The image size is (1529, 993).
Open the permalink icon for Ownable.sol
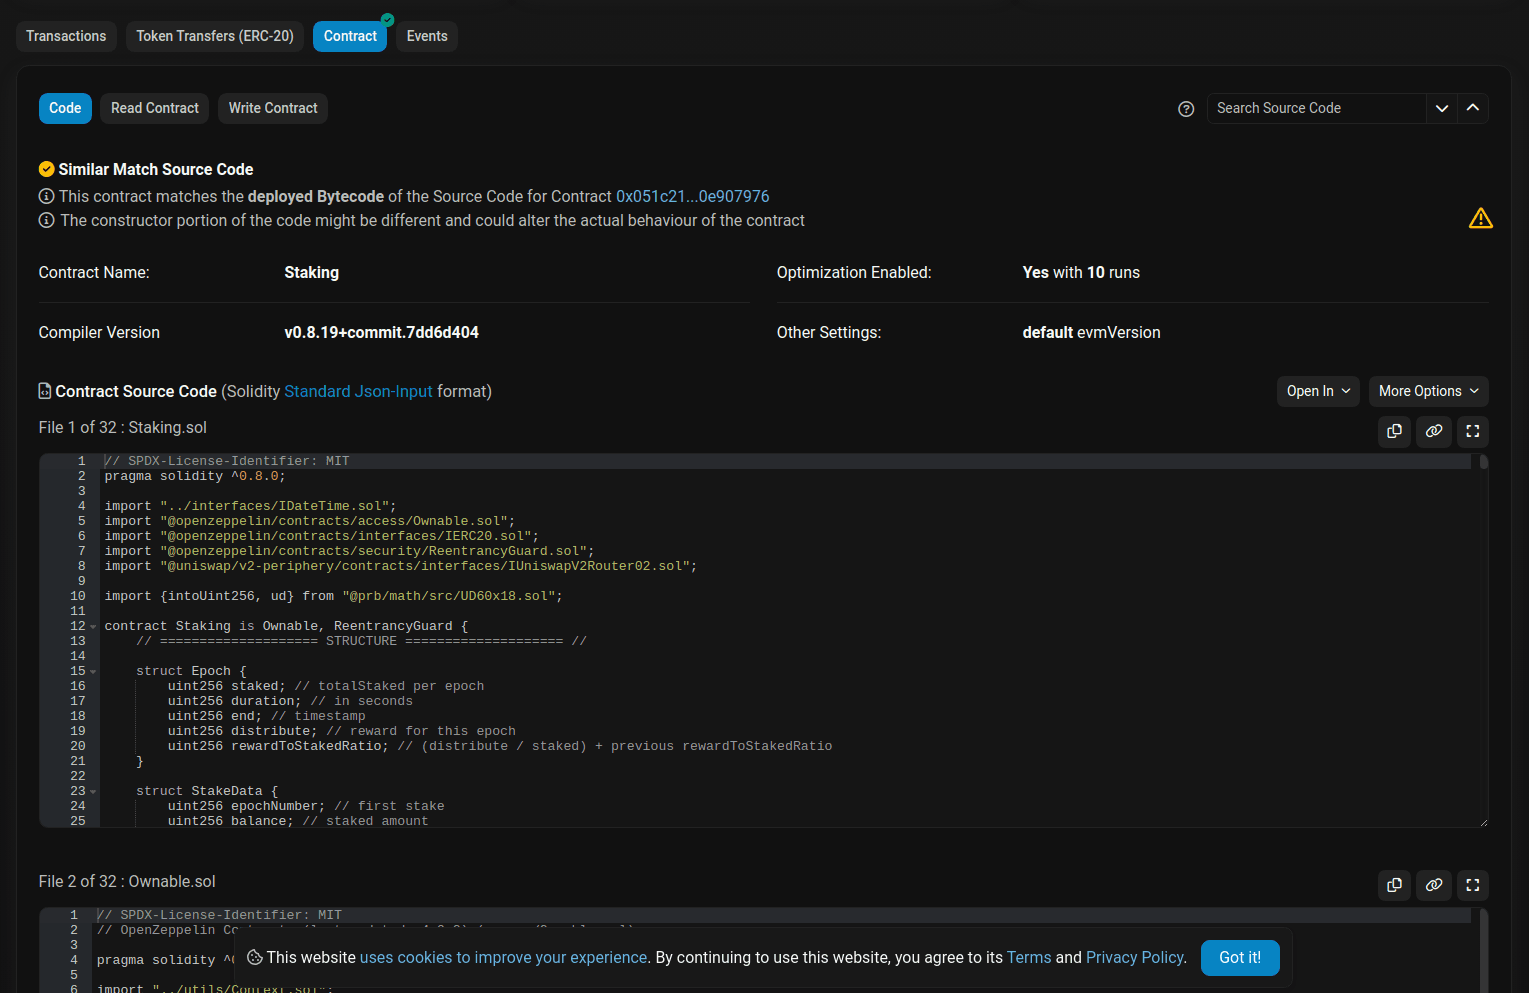(1433, 885)
